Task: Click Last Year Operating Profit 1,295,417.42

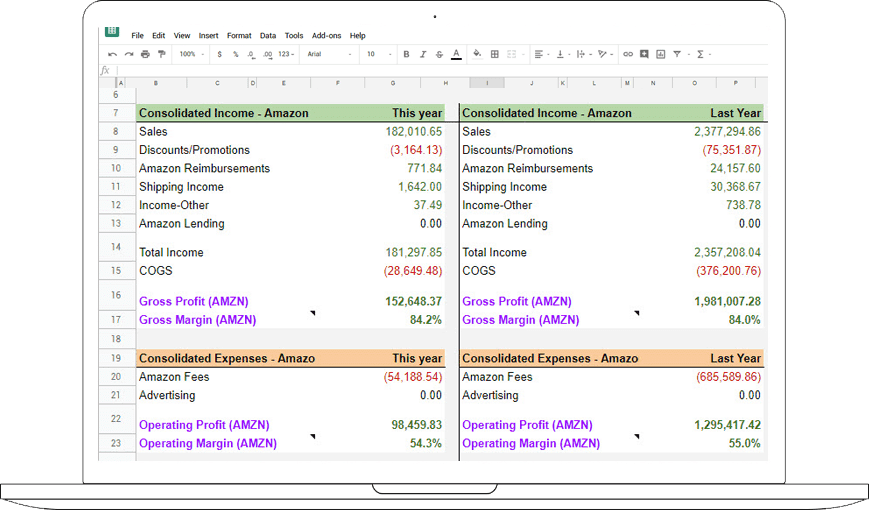Action: pyautogui.click(x=727, y=425)
